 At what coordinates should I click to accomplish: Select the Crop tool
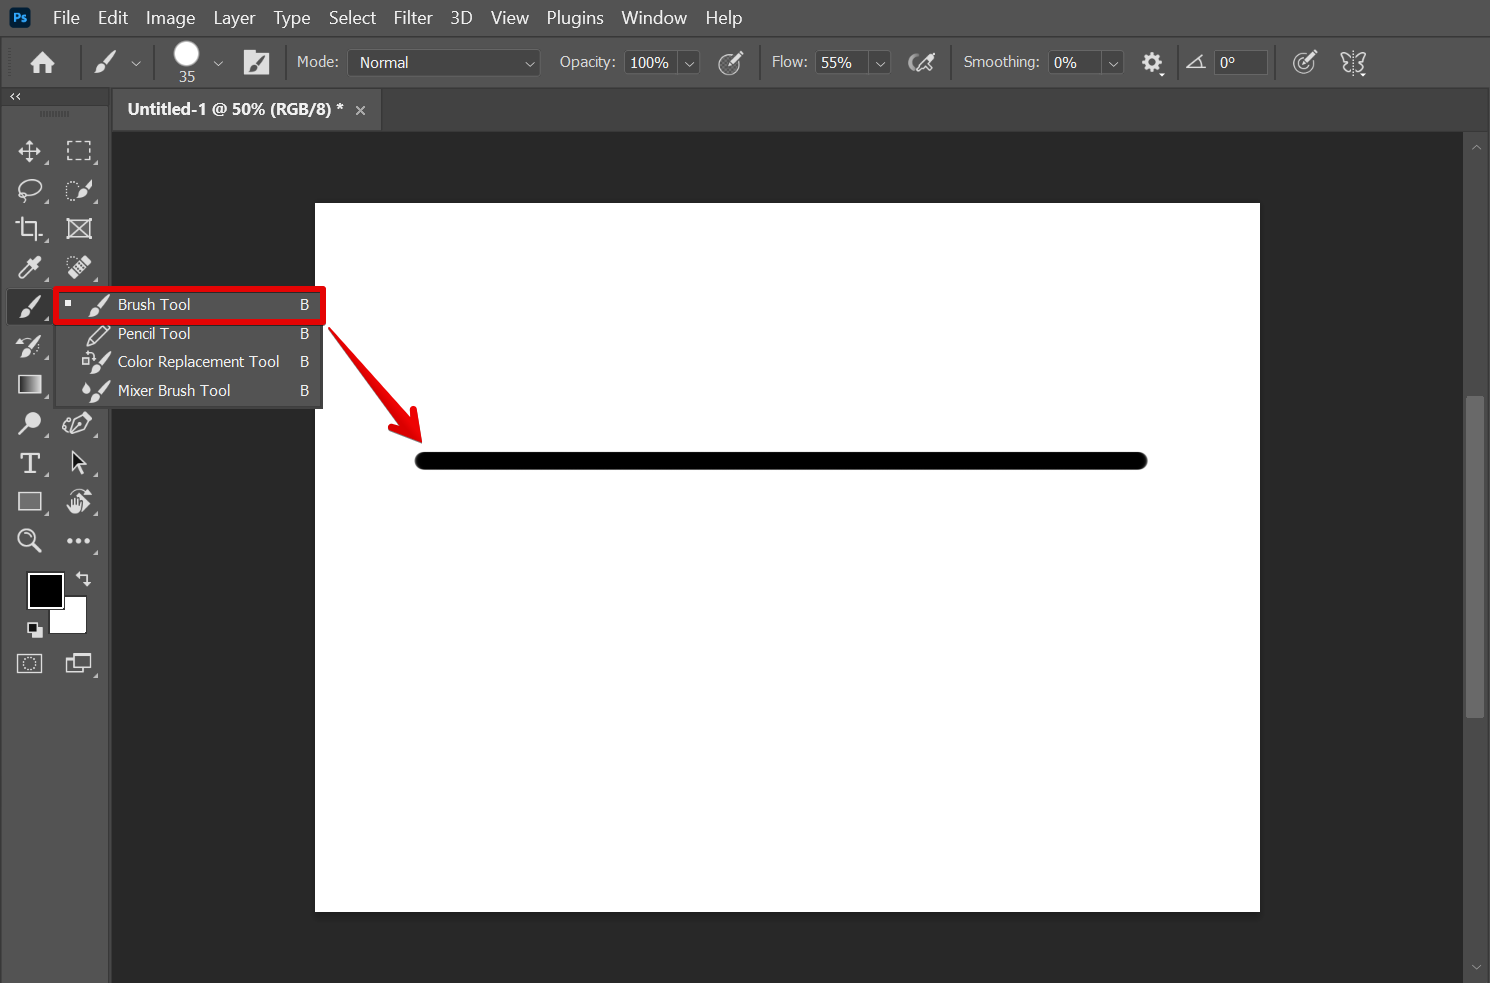click(29, 229)
